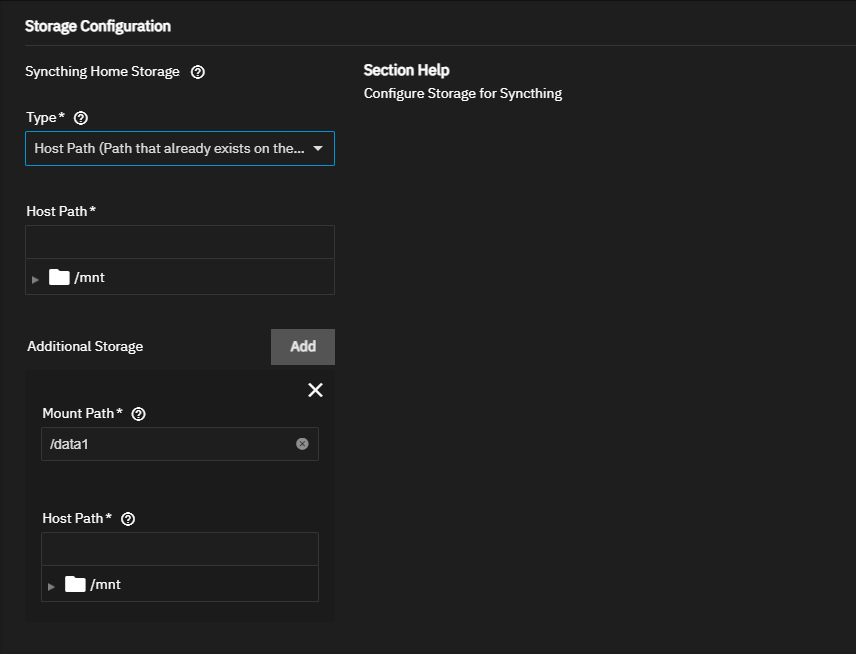The width and height of the screenshot is (856, 654).
Task: Remove the additional storage entry with X
Action: click(x=315, y=390)
